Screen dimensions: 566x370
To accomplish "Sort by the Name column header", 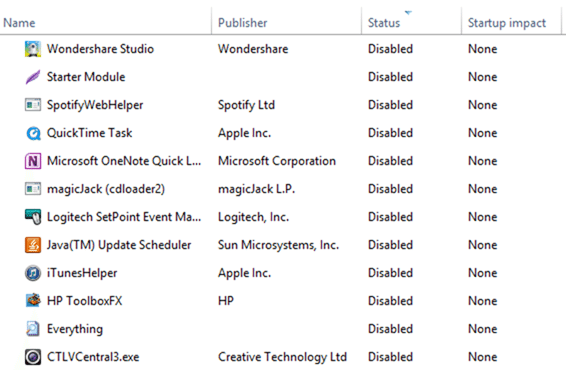I will pos(19,23).
